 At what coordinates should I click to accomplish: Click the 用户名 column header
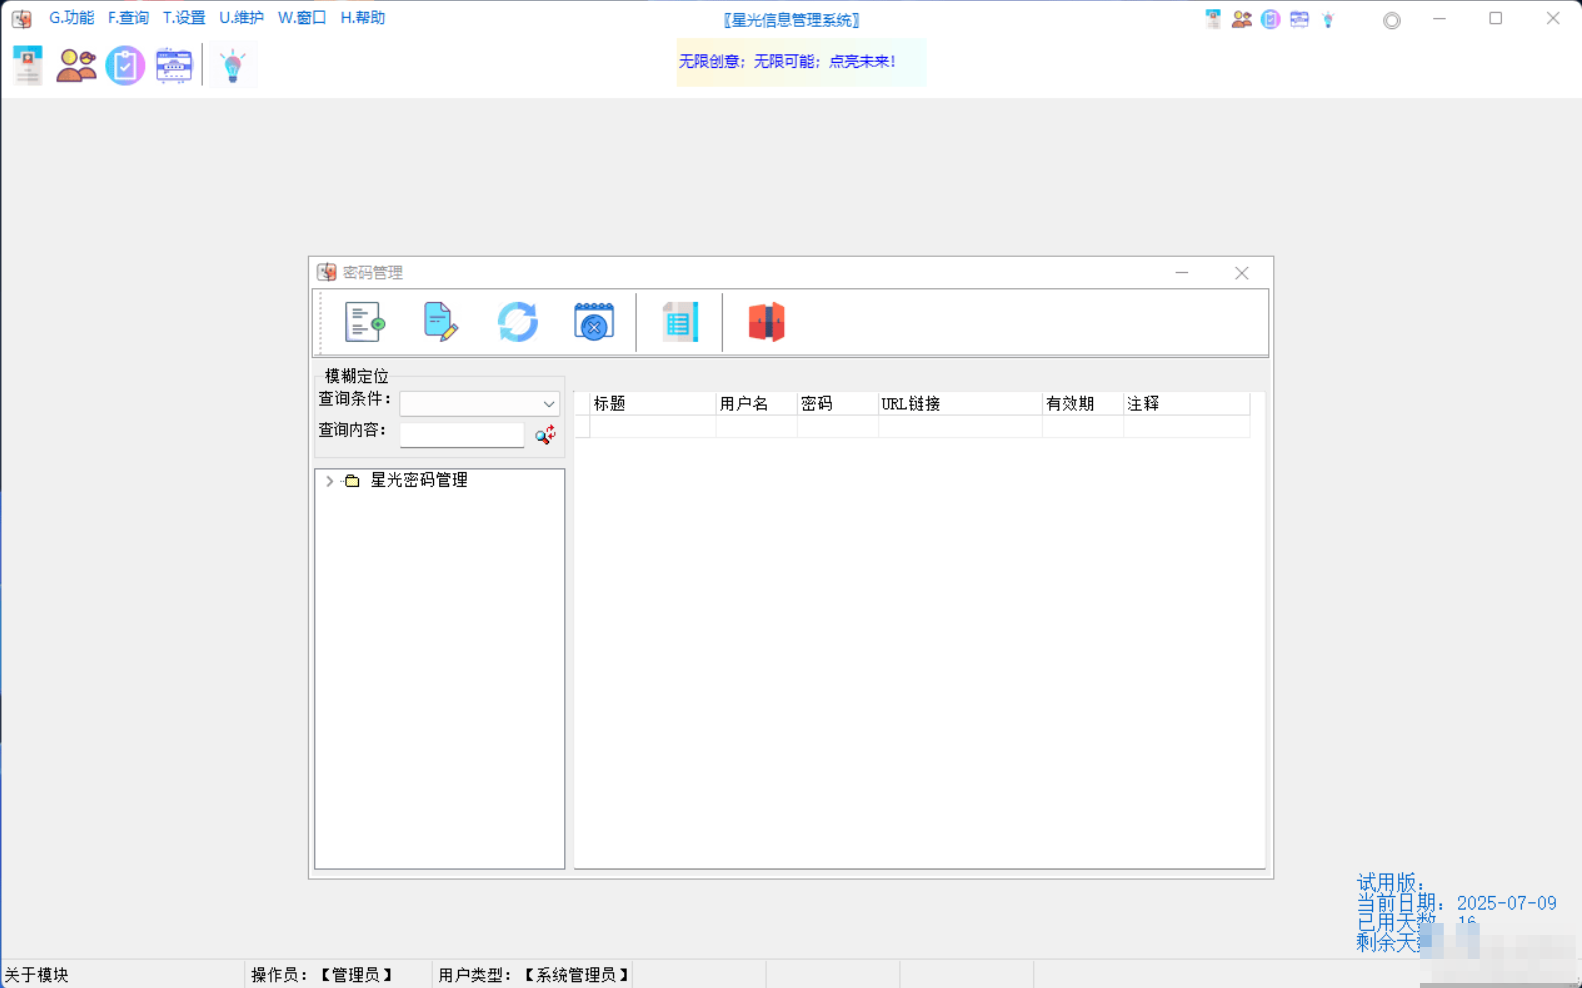757,404
